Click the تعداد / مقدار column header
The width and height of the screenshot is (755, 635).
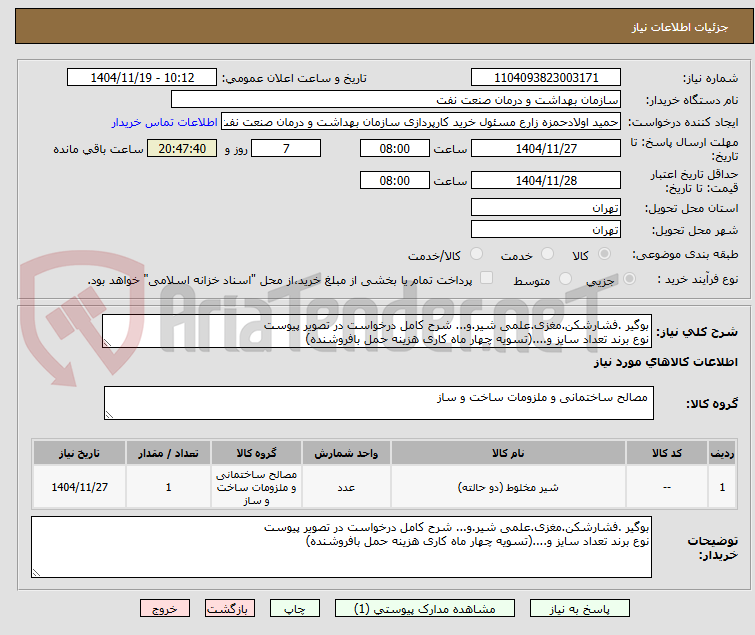(168, 453)
